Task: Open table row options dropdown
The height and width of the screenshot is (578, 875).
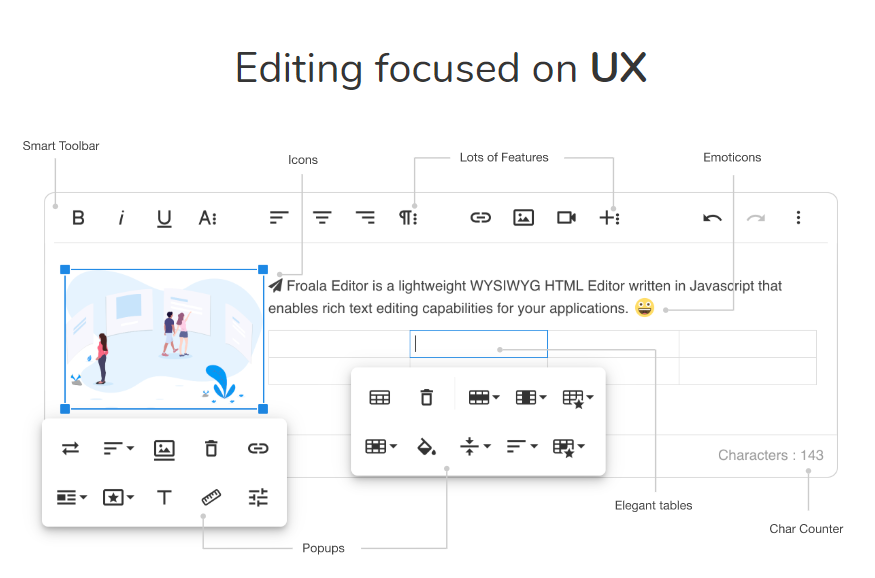Action: [x=484, y=398]
